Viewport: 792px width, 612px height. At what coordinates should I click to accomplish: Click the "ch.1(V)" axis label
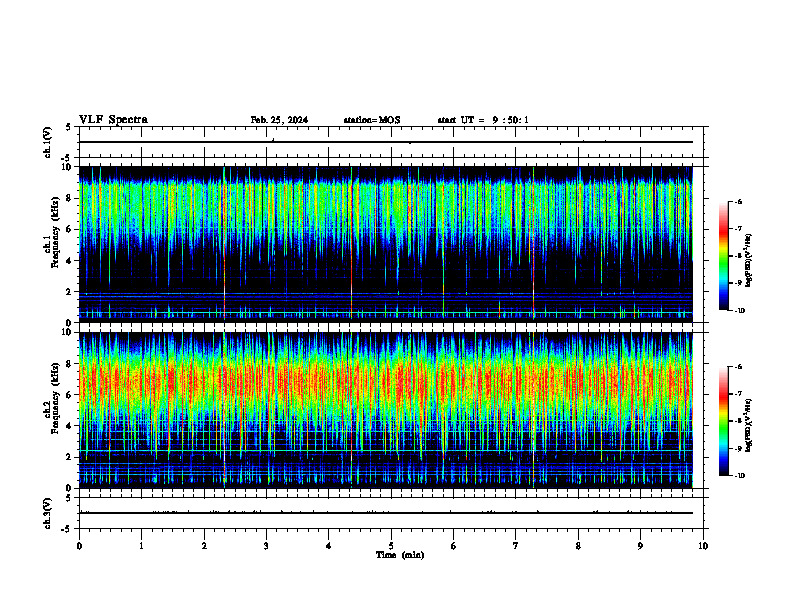click(47, 142)
